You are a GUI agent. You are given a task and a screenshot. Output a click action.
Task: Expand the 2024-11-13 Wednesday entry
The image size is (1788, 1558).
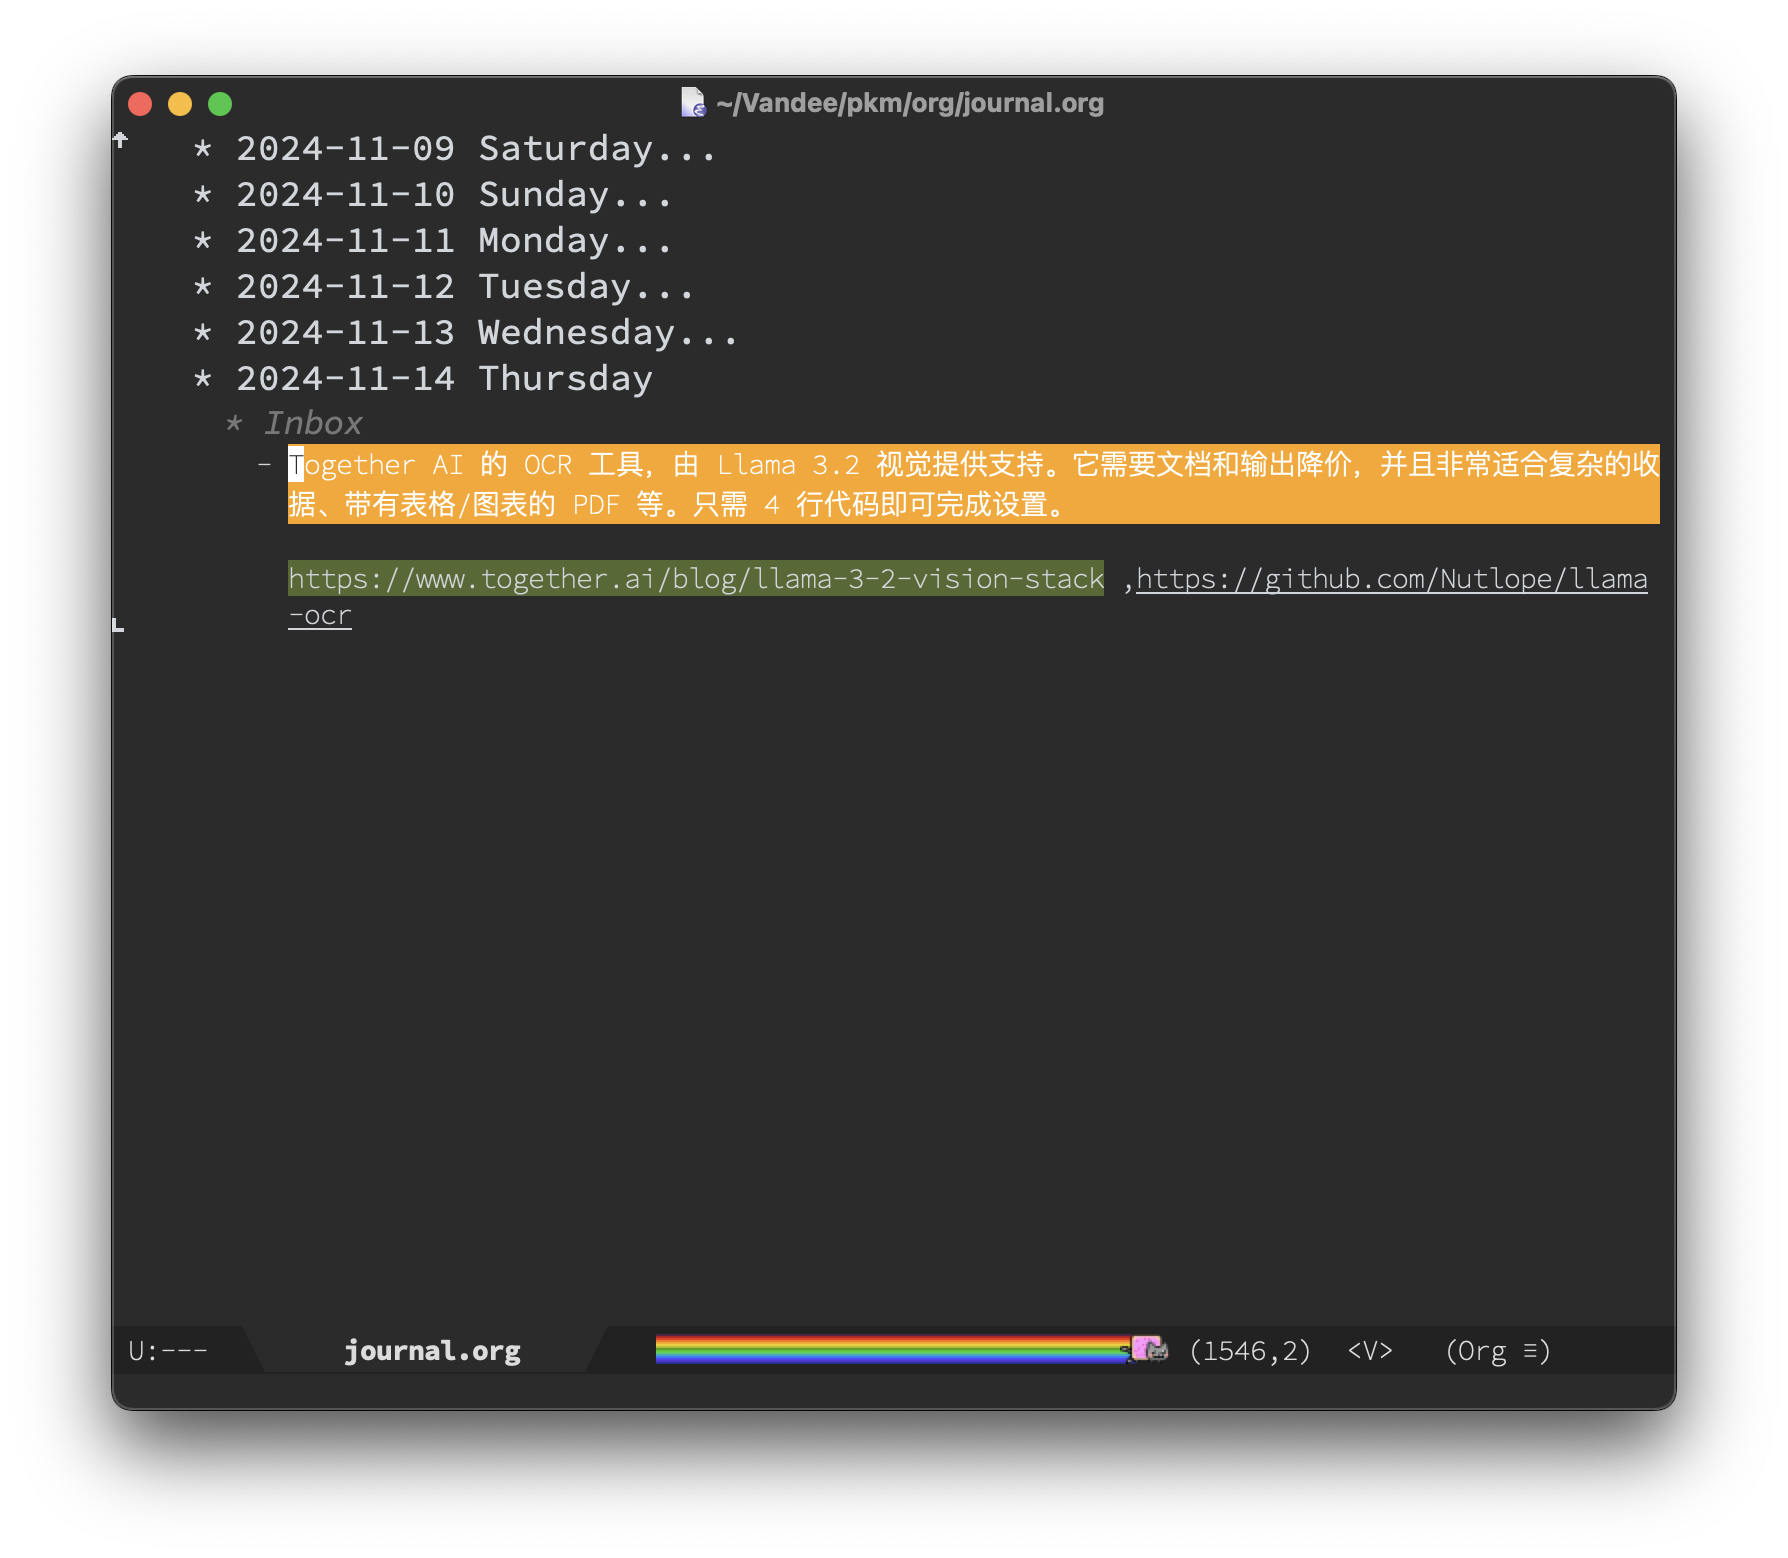[486, 333]
